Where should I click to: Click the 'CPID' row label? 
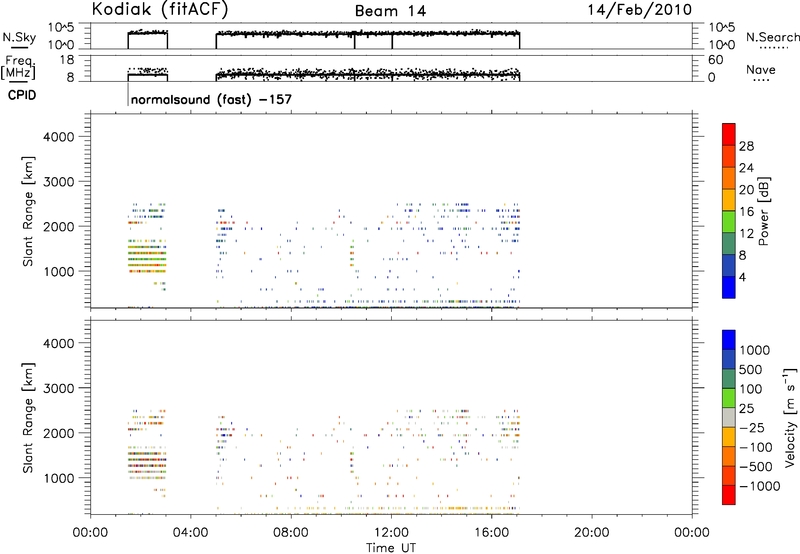tap(22, 95)
